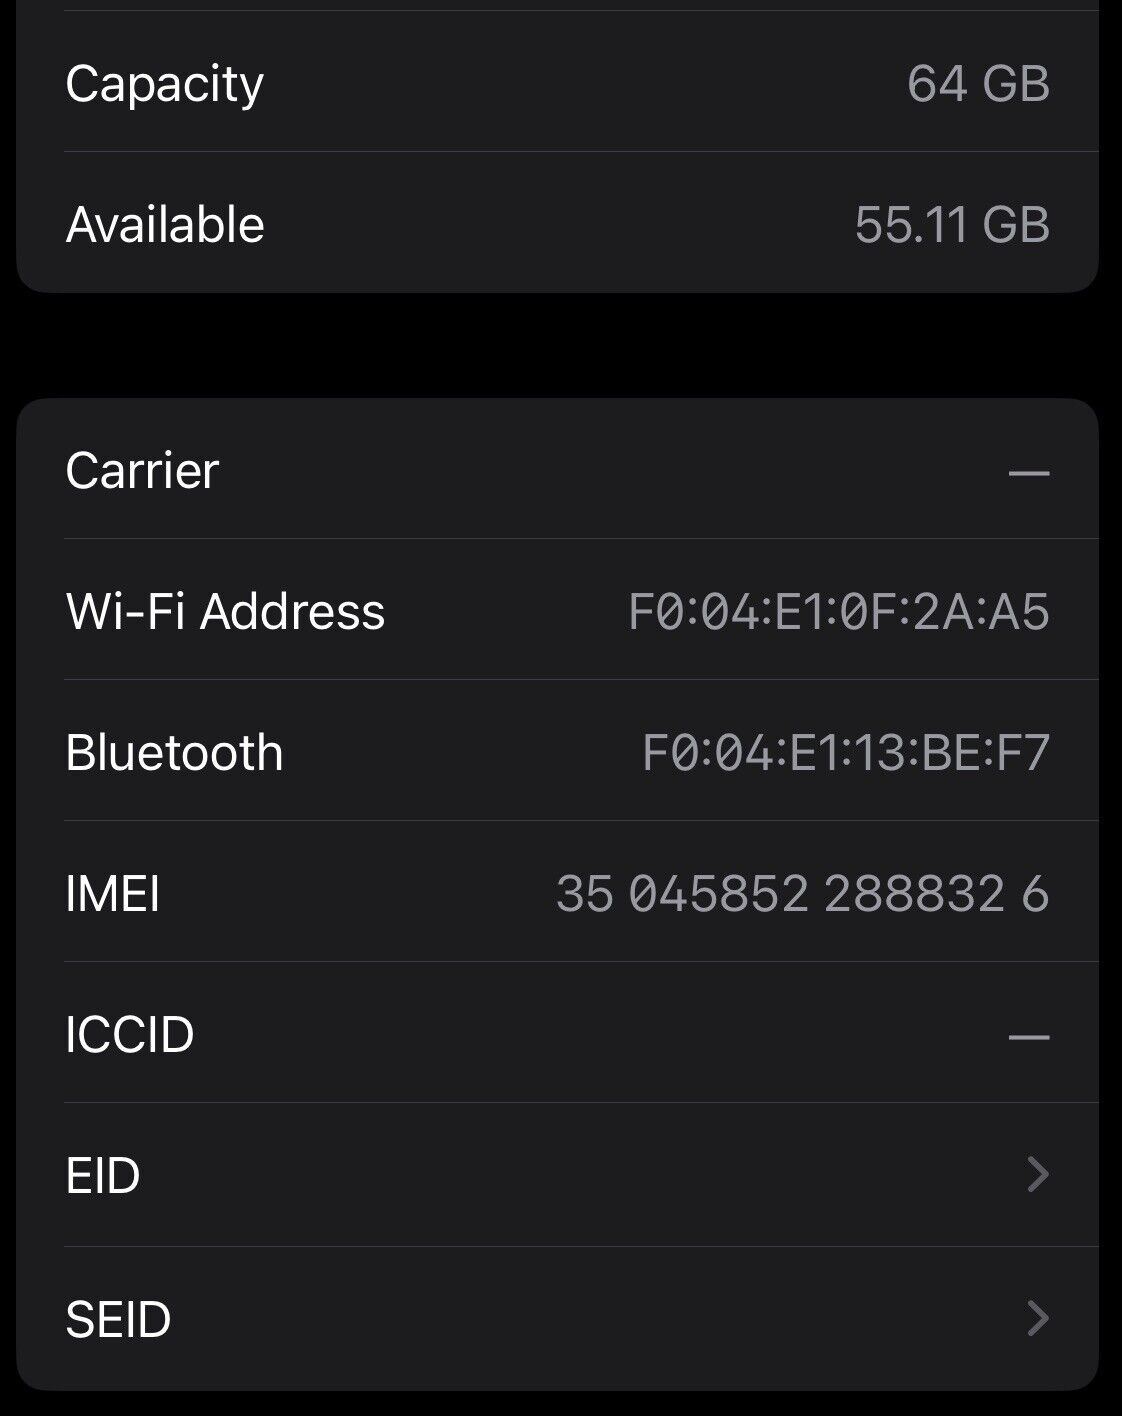
Task: Tap the Carrier label
Action: coord(142,471)
